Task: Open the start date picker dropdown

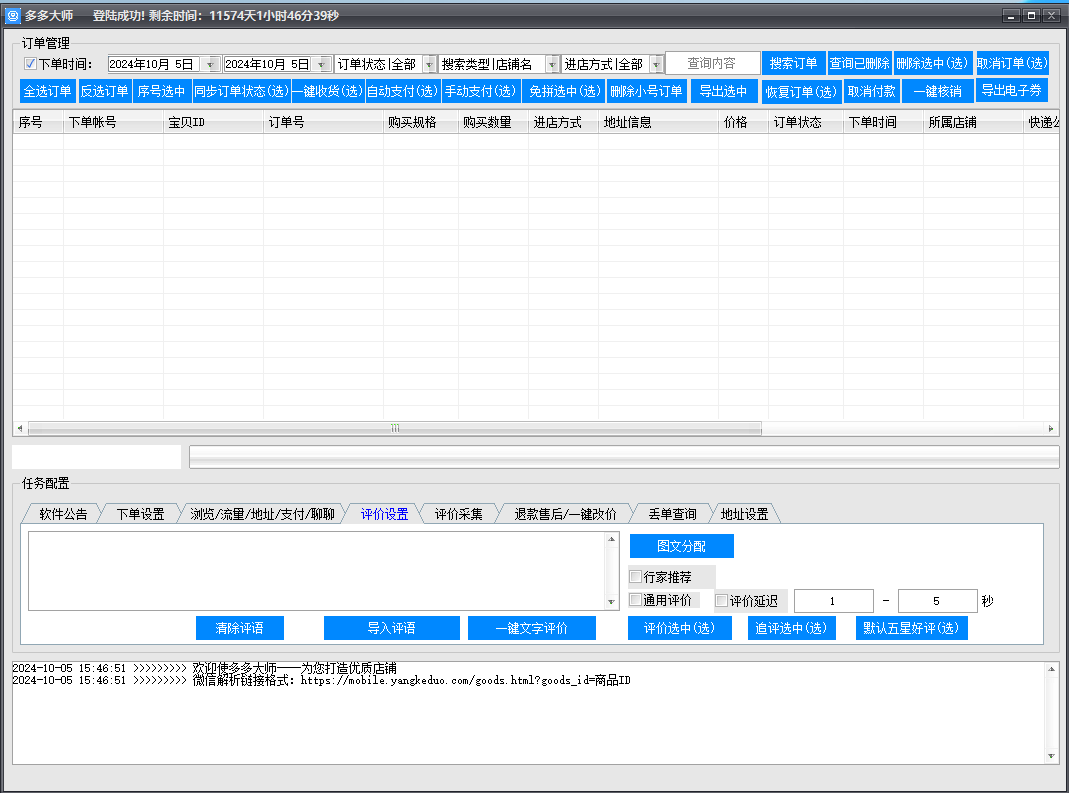Action: tap(211, 64)
